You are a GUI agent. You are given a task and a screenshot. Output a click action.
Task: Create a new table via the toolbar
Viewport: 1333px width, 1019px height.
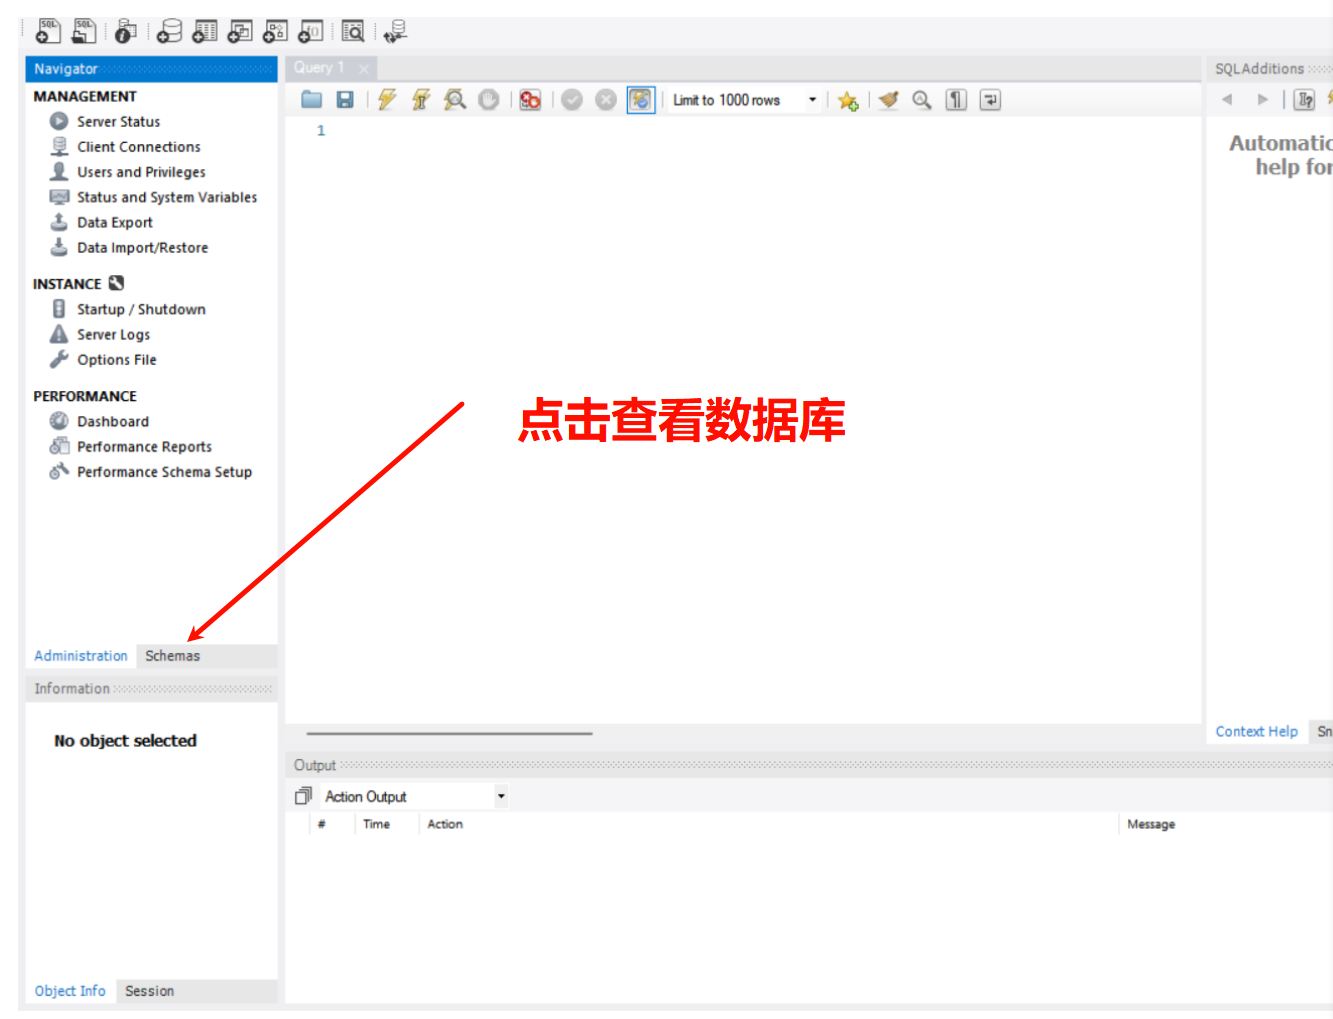tap(205, 31)
